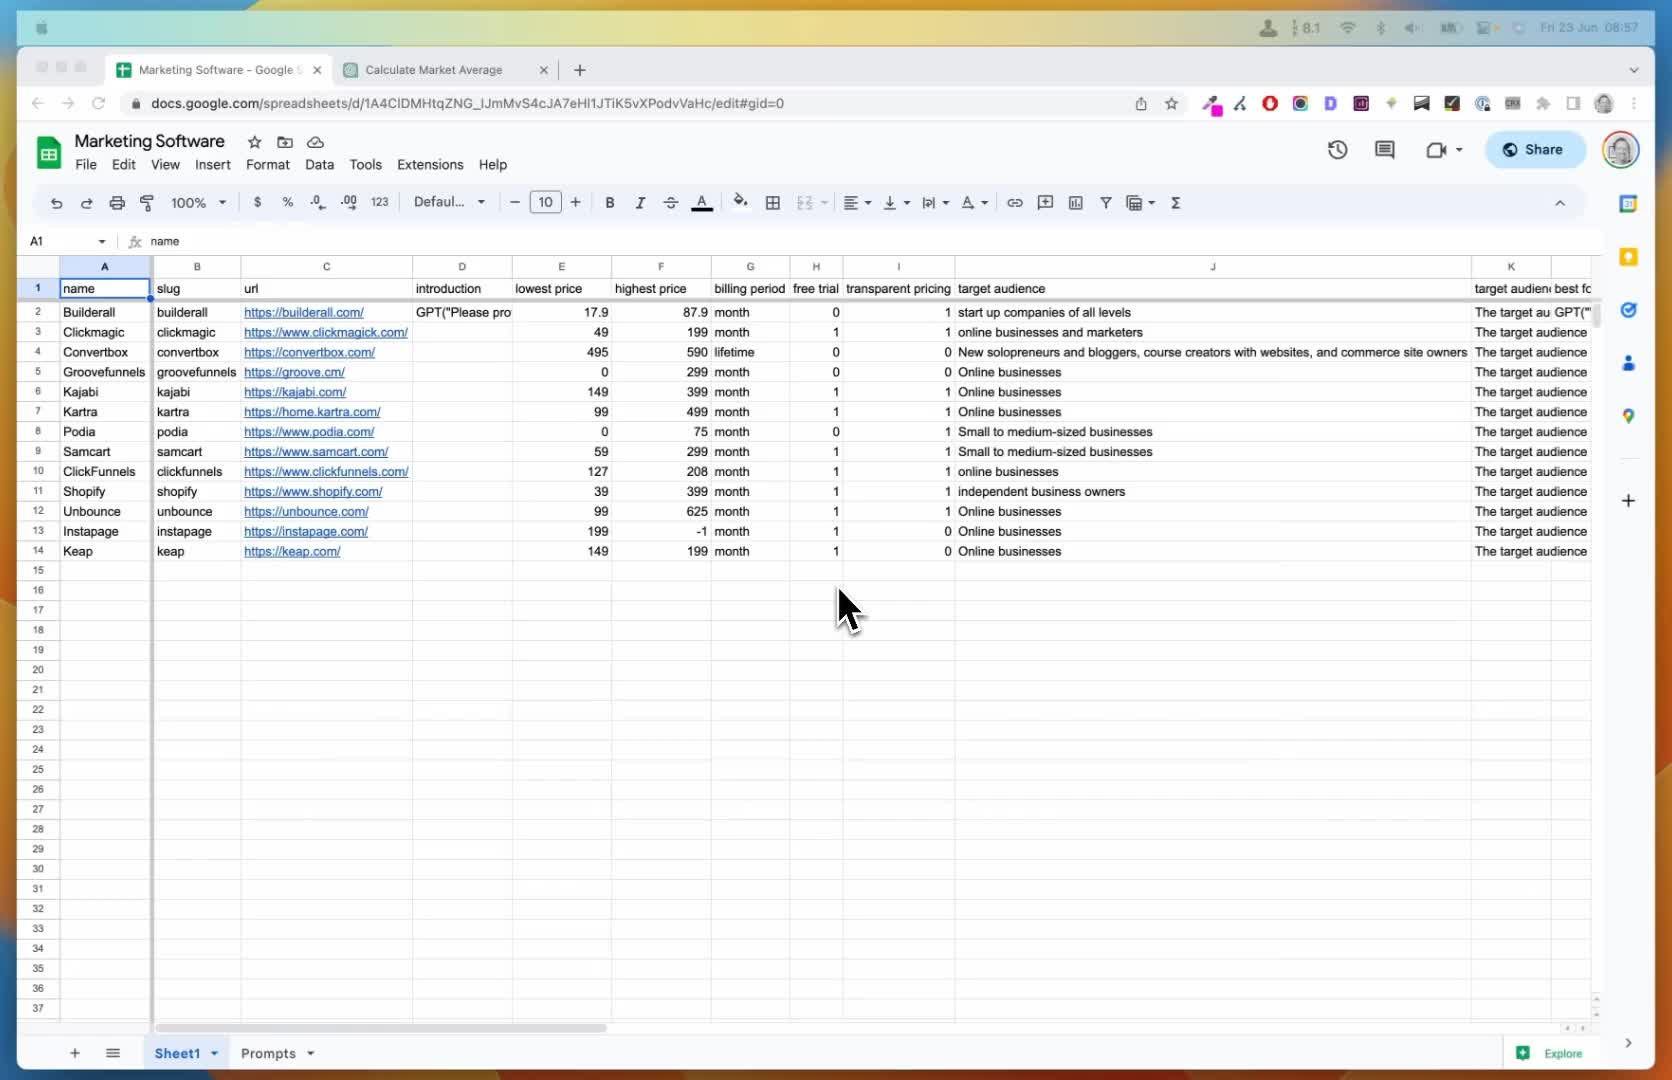Image resolution: width=1672 pixels, height=1080 pixels.
Task: Click the Print icon
Action: [x=117, y=203]
